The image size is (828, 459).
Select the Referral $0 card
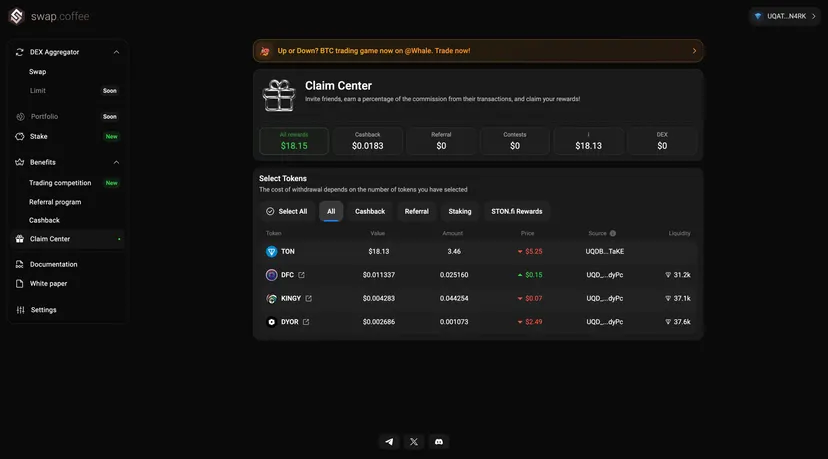pos(441,141)
